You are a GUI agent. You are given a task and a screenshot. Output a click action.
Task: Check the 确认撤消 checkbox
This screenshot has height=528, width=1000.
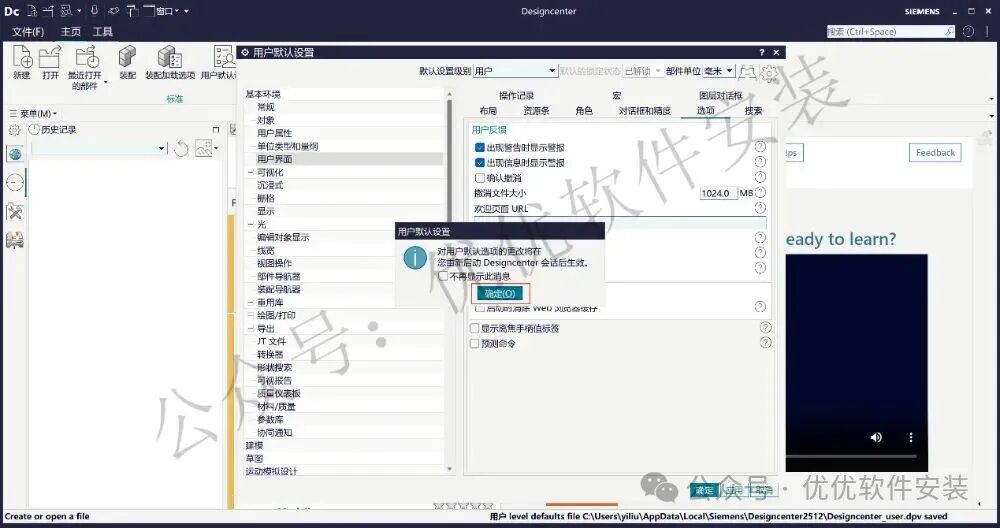(480, 178)
